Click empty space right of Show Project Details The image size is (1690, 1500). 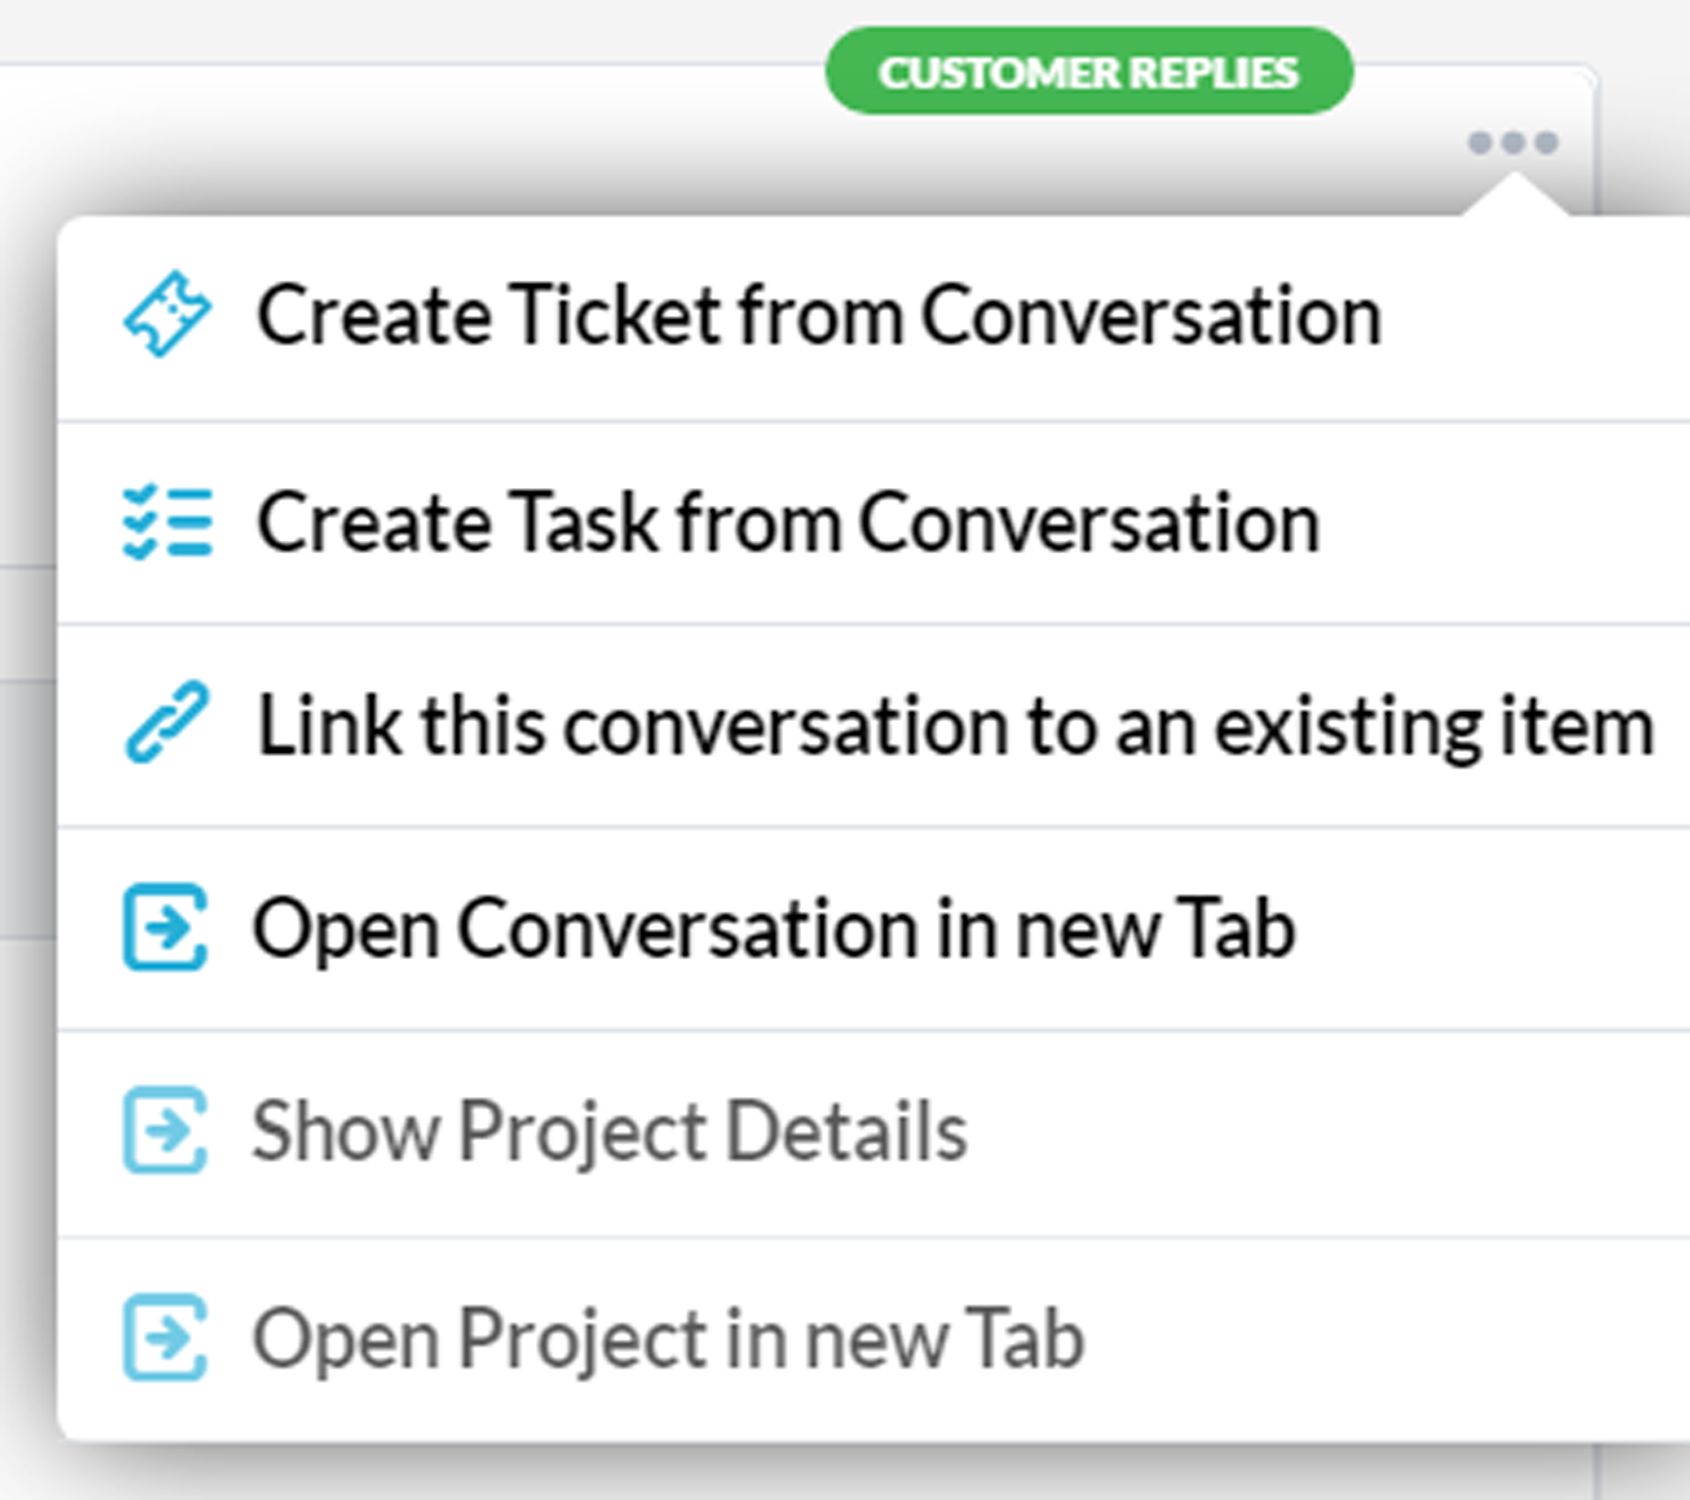[1330, 1133]
